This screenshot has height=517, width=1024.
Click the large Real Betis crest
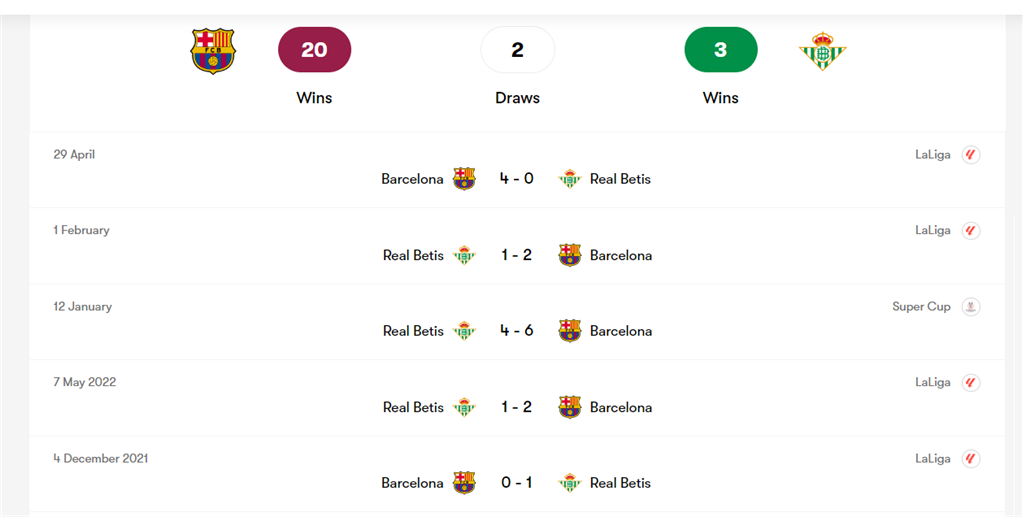pos(822,50)
